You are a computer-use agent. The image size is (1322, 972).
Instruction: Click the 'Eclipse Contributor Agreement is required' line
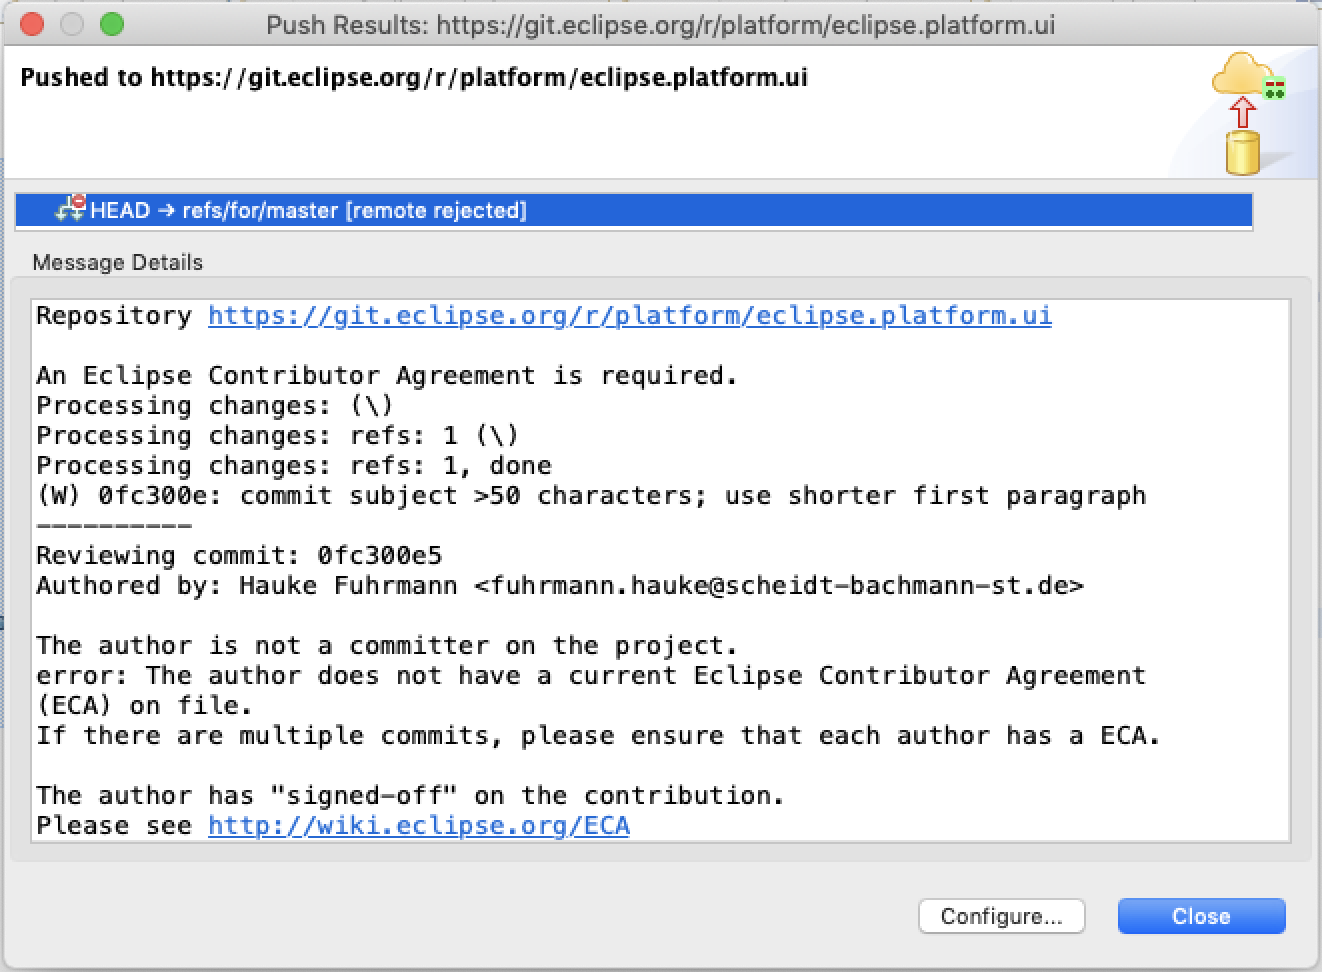386,376
